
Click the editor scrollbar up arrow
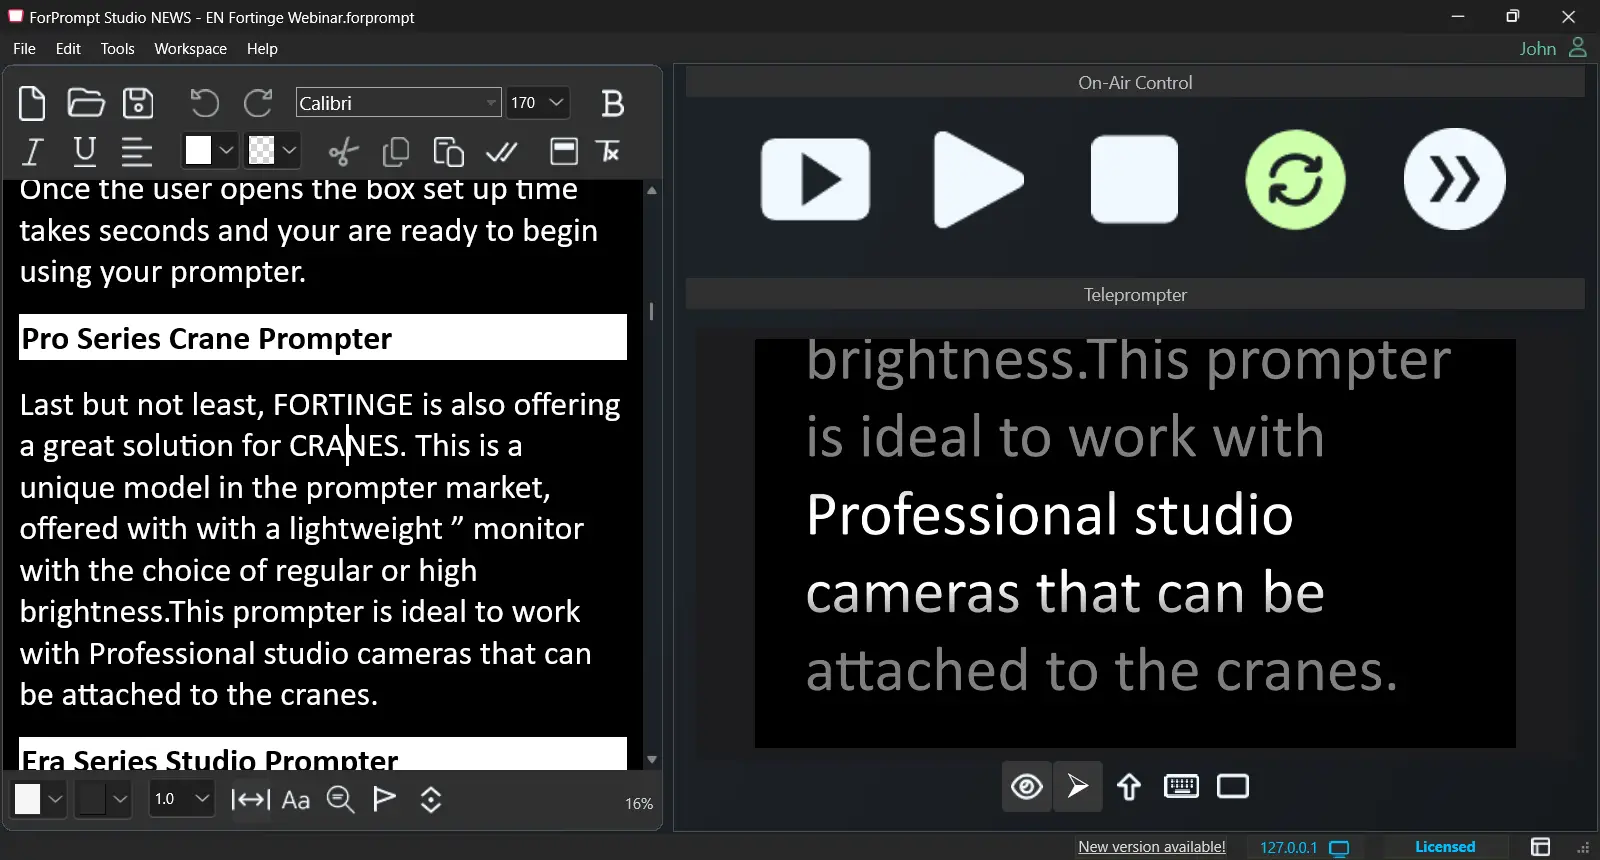point(652,190)
